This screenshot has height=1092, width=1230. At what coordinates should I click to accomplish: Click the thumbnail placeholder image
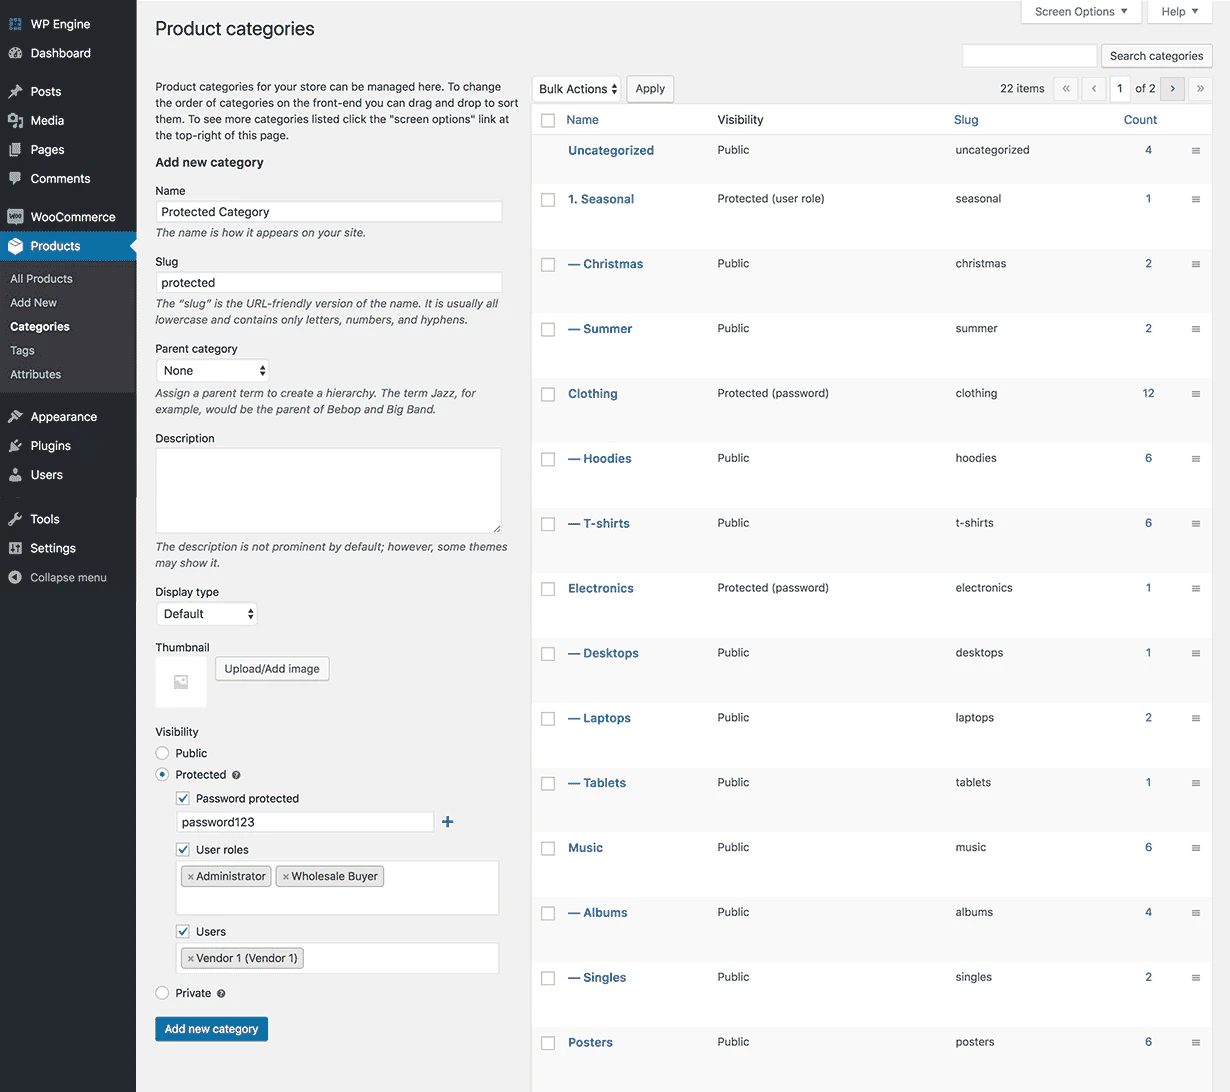pos(181,682)
